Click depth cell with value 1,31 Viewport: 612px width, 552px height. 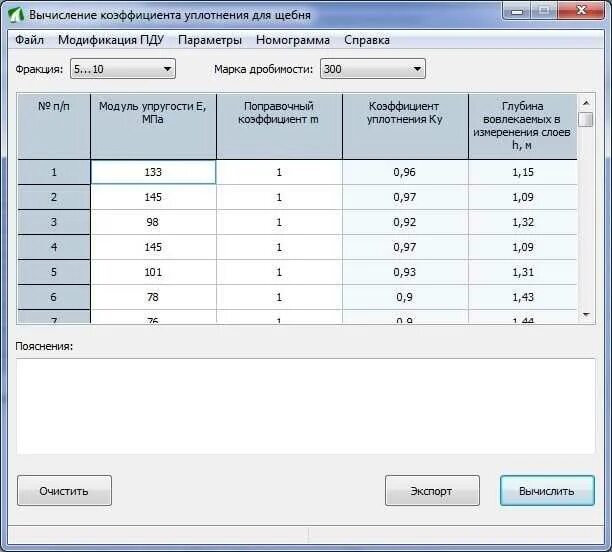(x=523, y=272)
